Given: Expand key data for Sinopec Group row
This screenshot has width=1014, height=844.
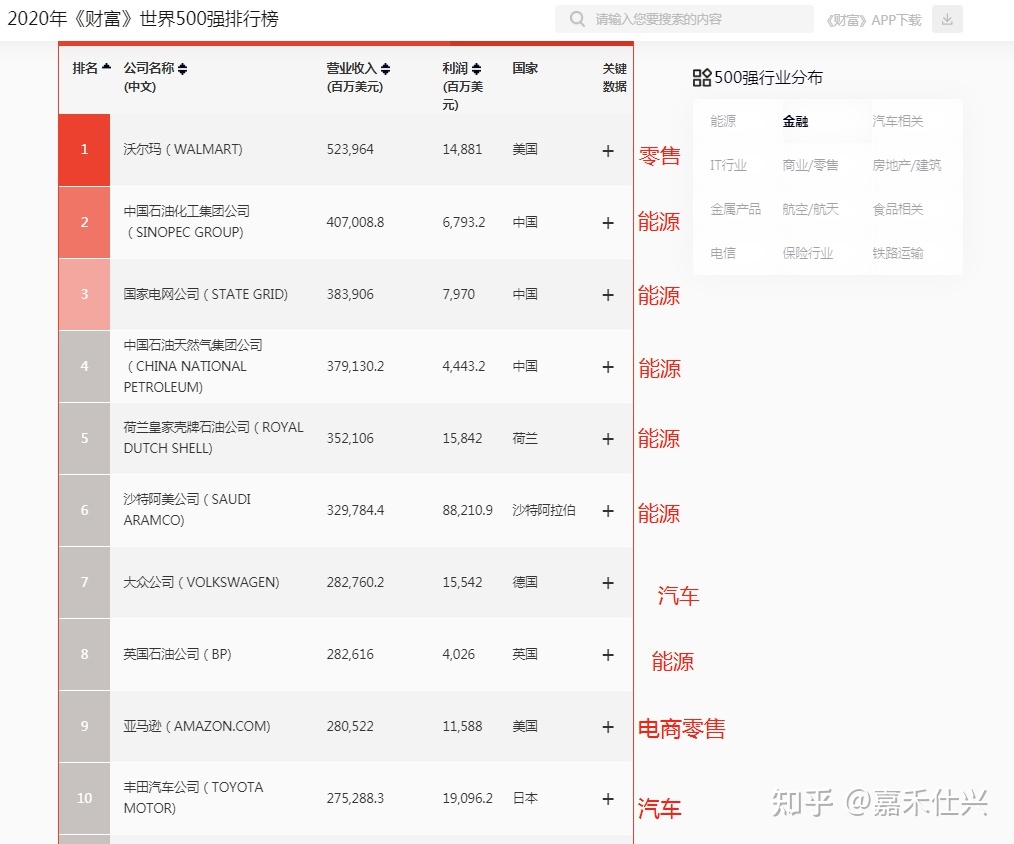Looking at the screenshot, I should pos(608,223).
